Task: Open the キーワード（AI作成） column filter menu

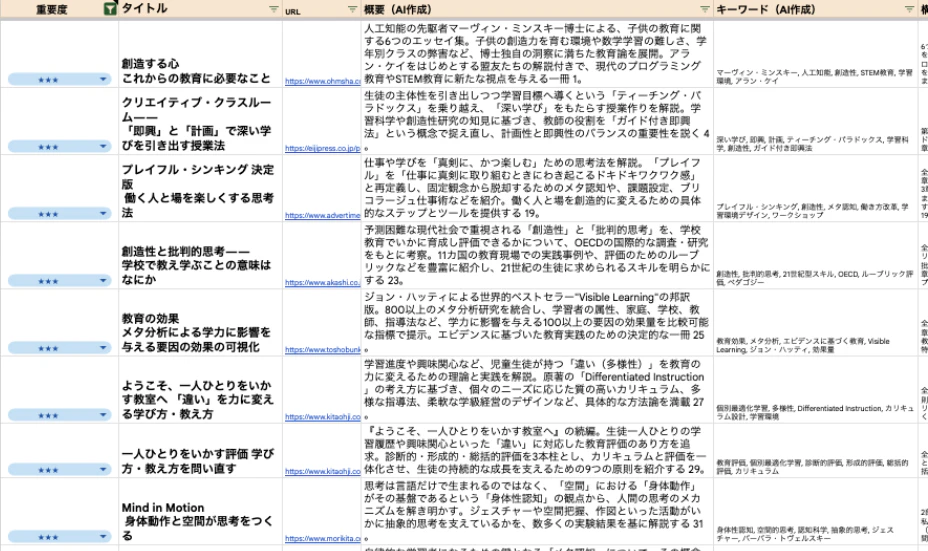Action: coord(909,9)
